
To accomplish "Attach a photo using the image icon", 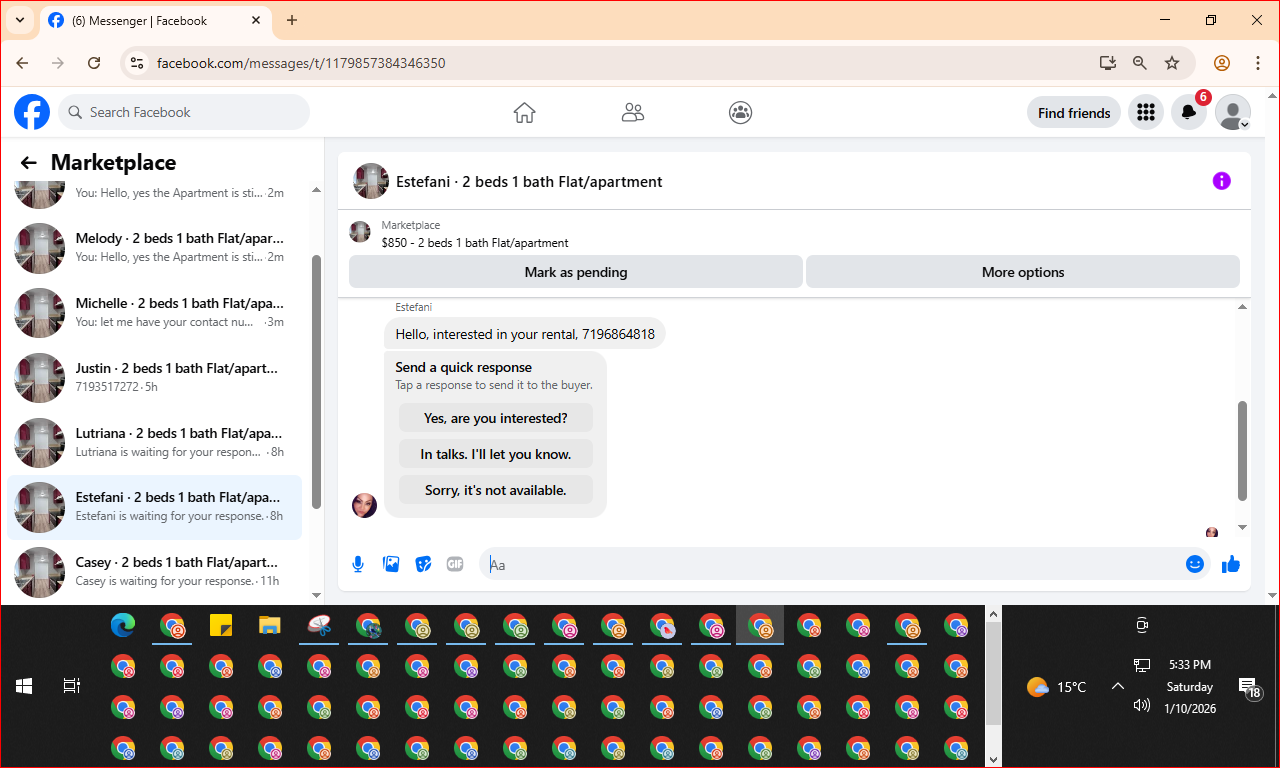I will pos(391,564).
